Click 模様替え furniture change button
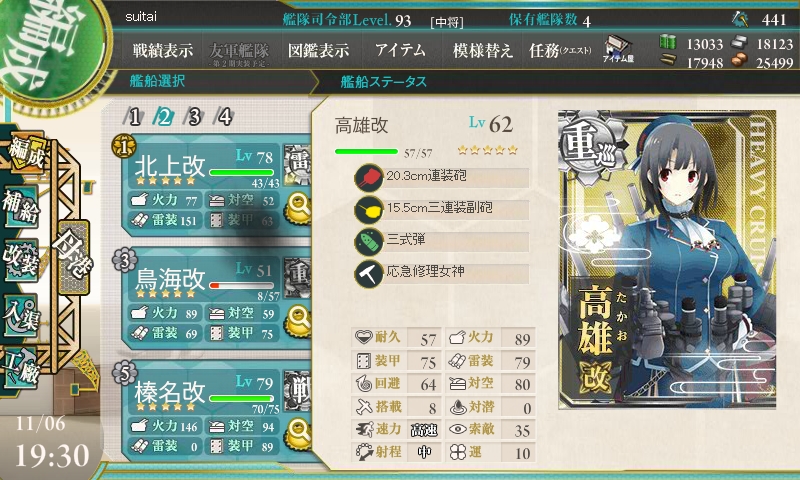This screenshot has width=800, height=480. [x=482, y=50]
